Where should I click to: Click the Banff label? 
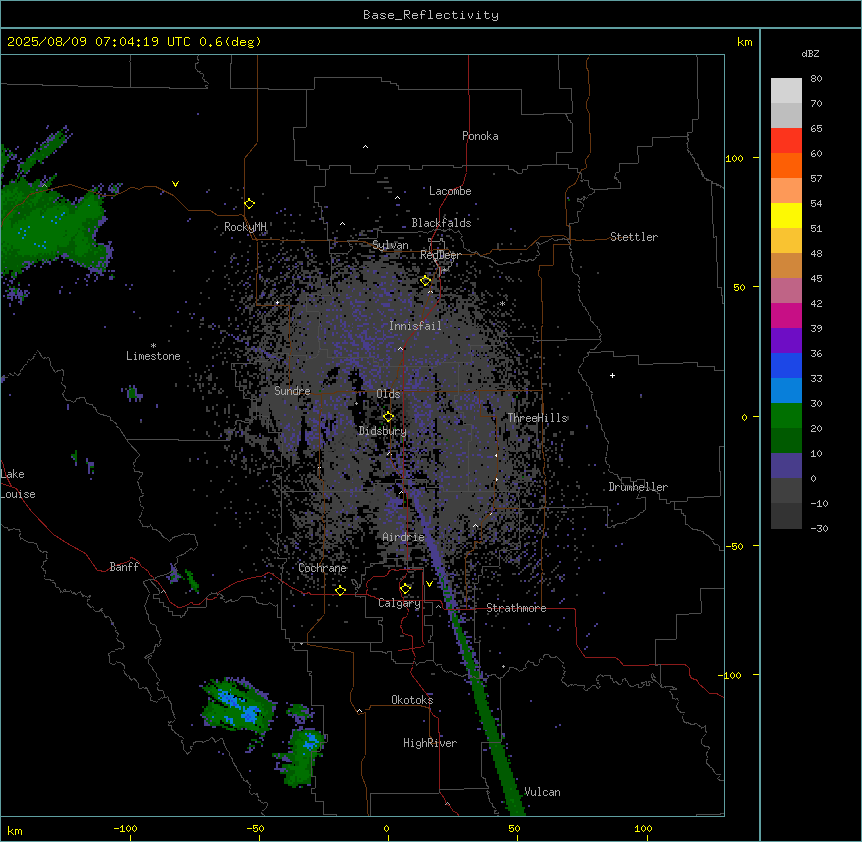pyautogui.click(x=124, y=567)
